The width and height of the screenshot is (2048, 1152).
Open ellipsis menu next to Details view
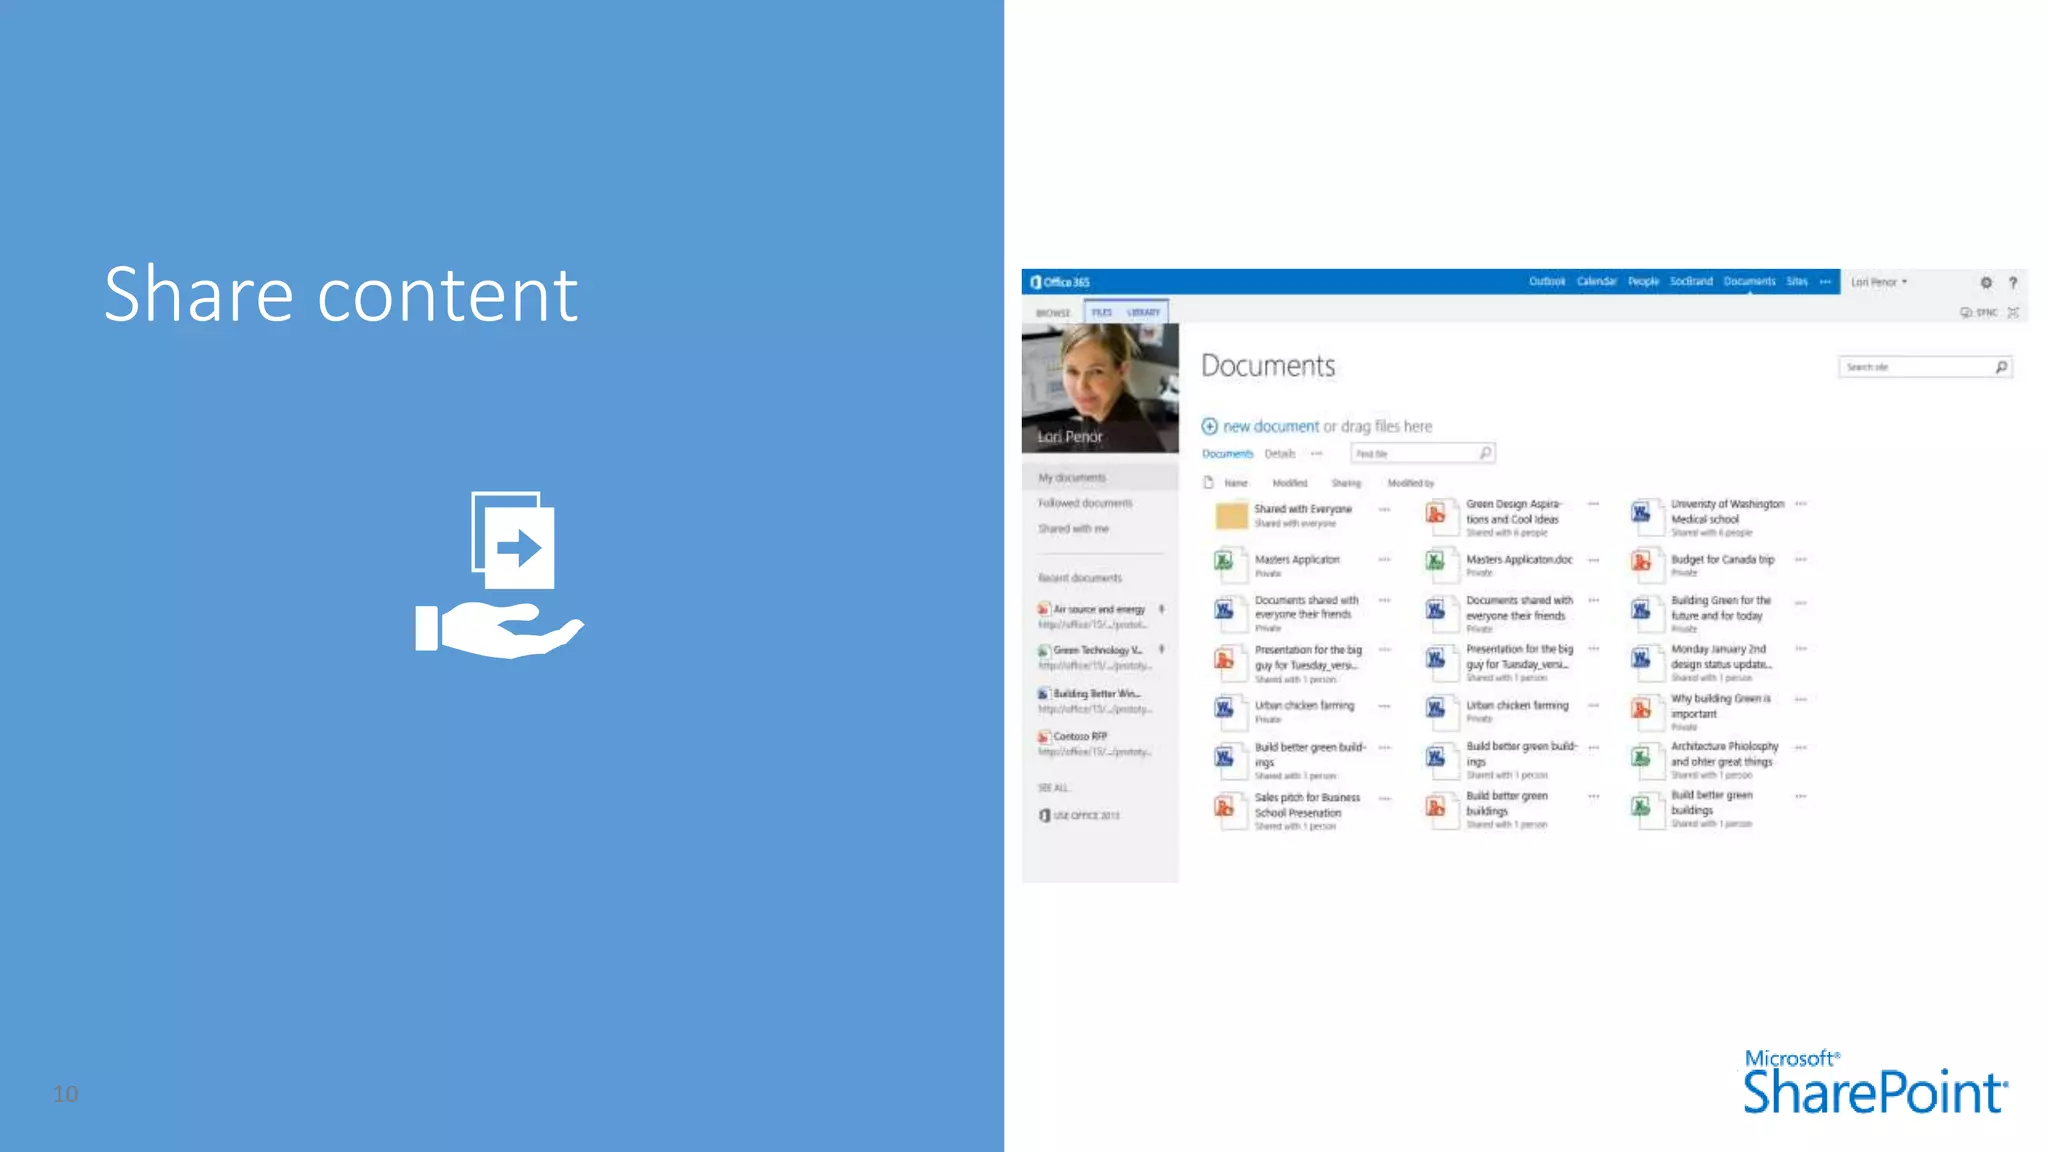1317,454
